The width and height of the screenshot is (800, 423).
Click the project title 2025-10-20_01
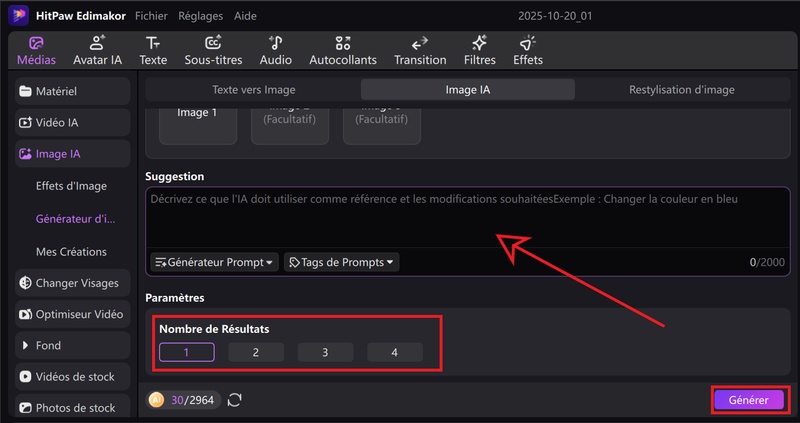pyautogui.click(x=555, y=16)
